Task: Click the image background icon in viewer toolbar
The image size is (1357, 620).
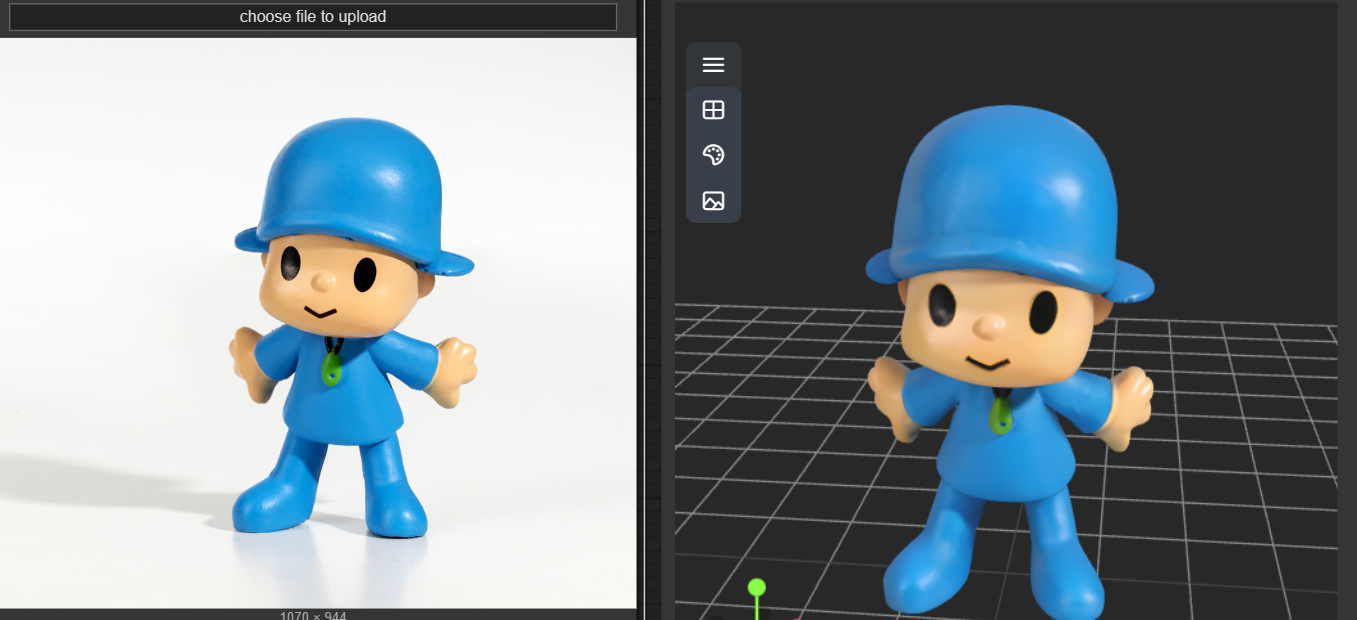Action: (713, 201)
